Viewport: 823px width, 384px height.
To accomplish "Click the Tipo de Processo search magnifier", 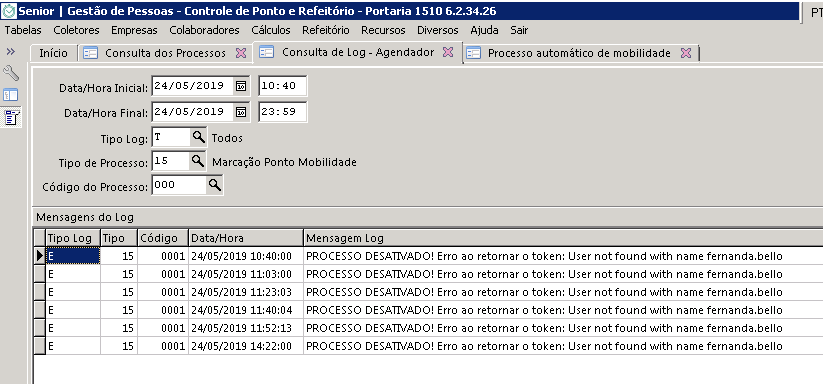I will pyautogui.click(x=198, y=162).
